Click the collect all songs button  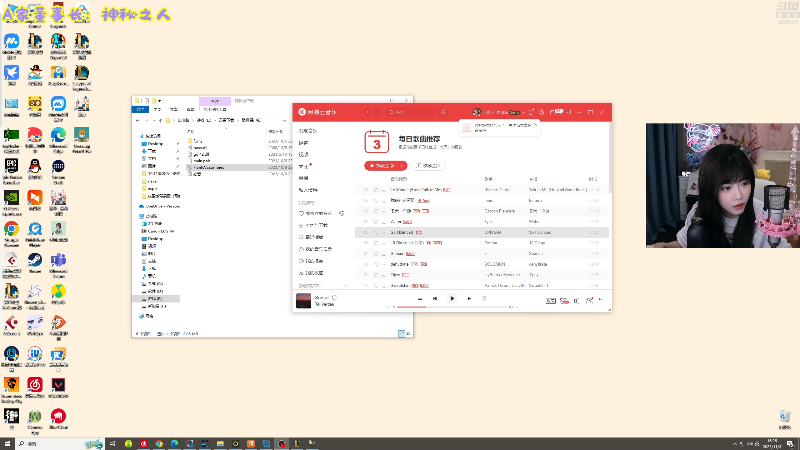coord(428,166)
